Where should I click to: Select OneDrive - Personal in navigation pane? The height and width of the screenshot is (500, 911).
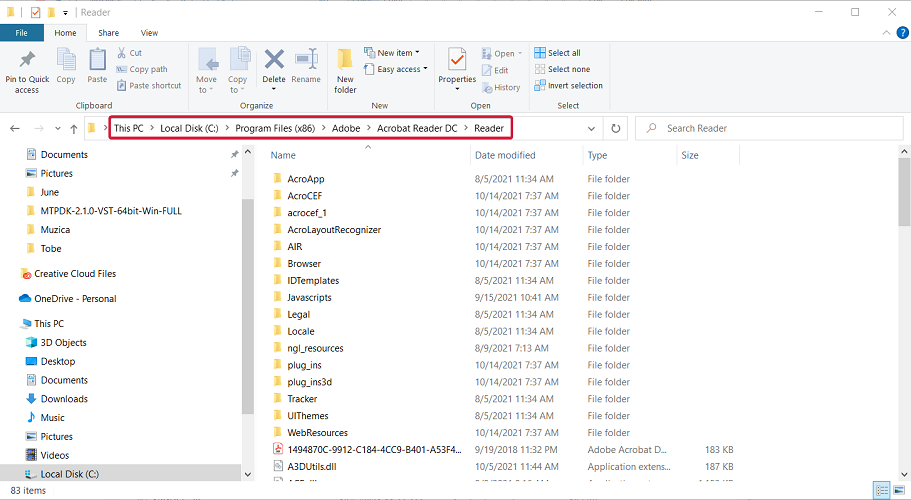coord(68,298)
